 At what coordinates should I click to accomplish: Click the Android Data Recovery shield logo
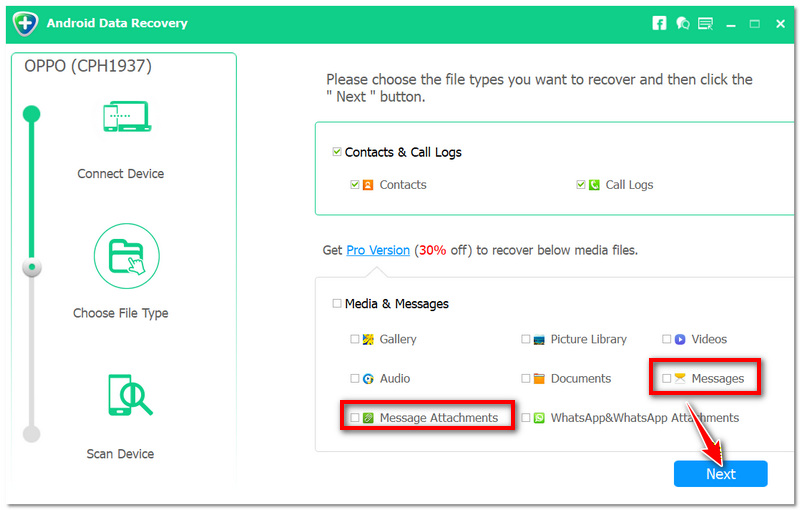click(x=25, y=23)
